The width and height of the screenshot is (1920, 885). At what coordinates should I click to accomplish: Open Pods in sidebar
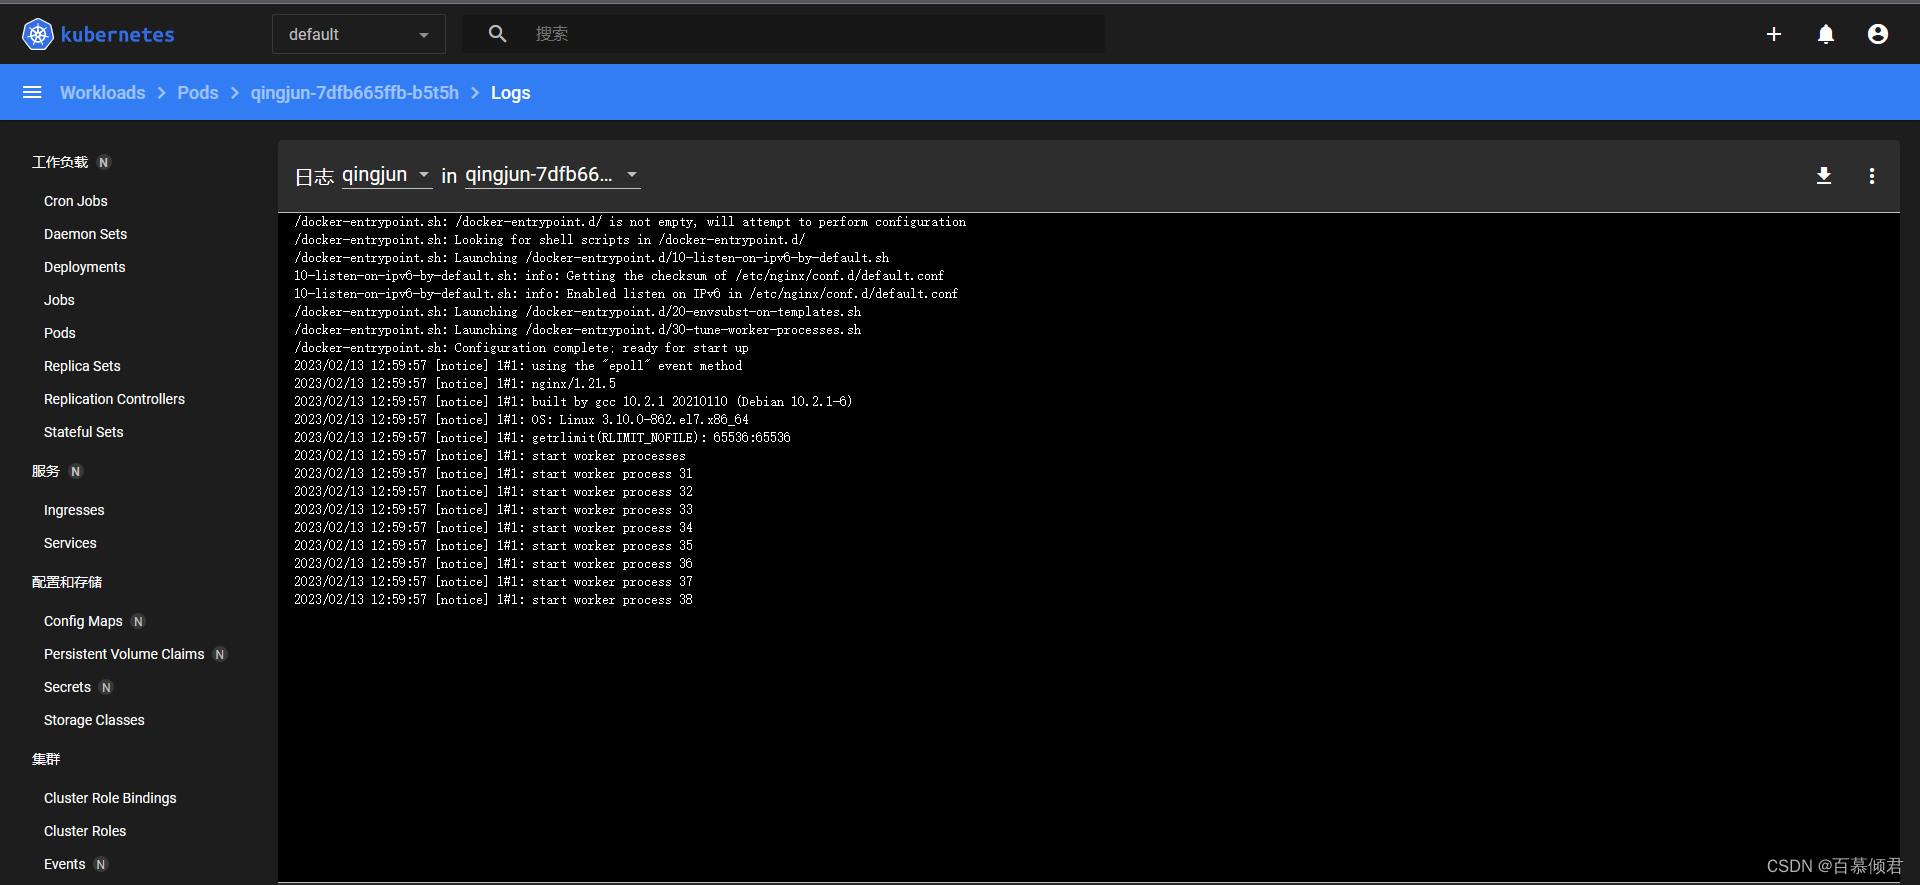(60, 333)
